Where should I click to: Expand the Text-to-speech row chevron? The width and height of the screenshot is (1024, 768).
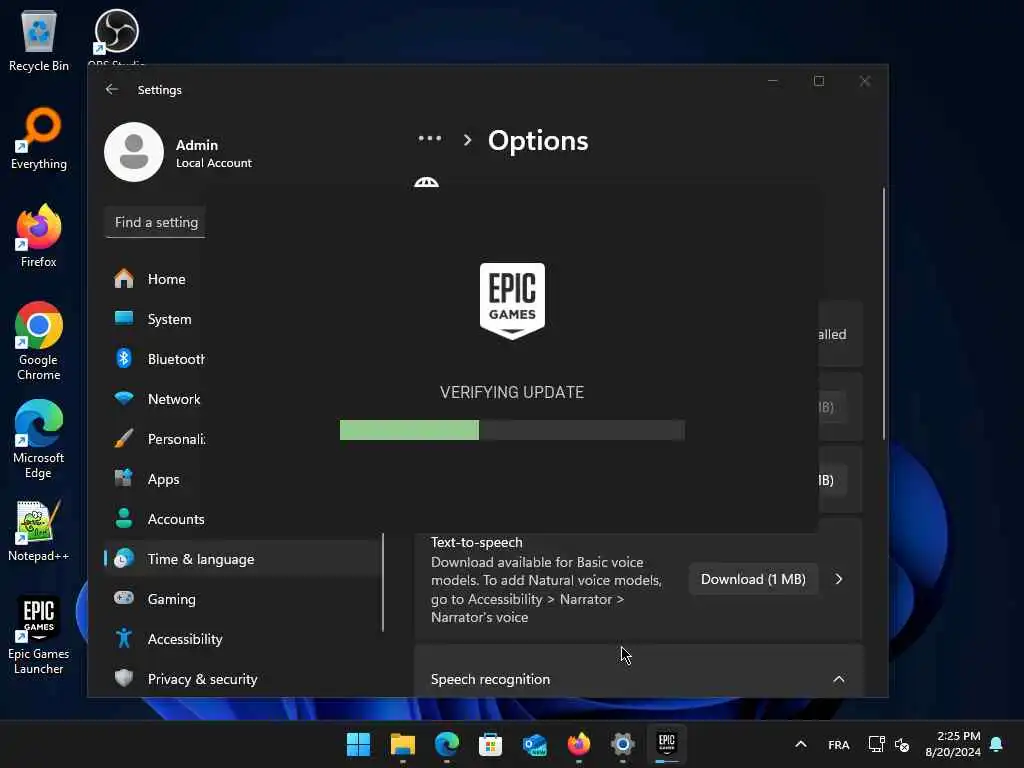pyautogui.click(x=839, y=579)
